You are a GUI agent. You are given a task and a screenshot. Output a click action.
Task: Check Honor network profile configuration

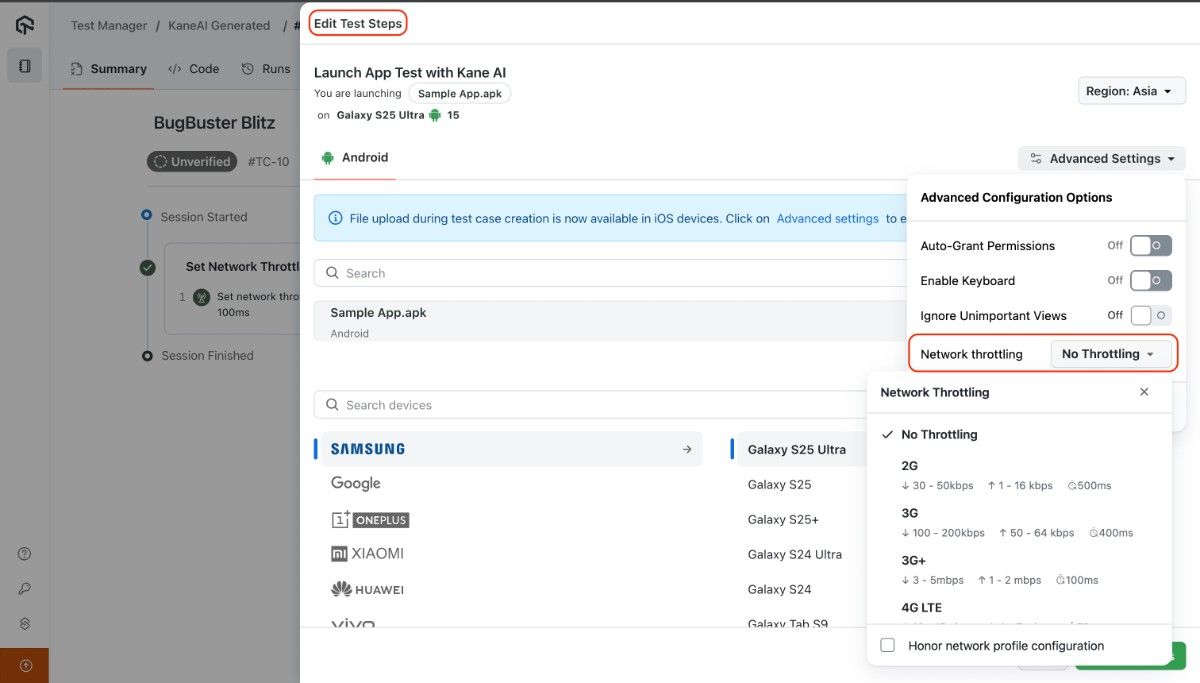pos(887,646)
